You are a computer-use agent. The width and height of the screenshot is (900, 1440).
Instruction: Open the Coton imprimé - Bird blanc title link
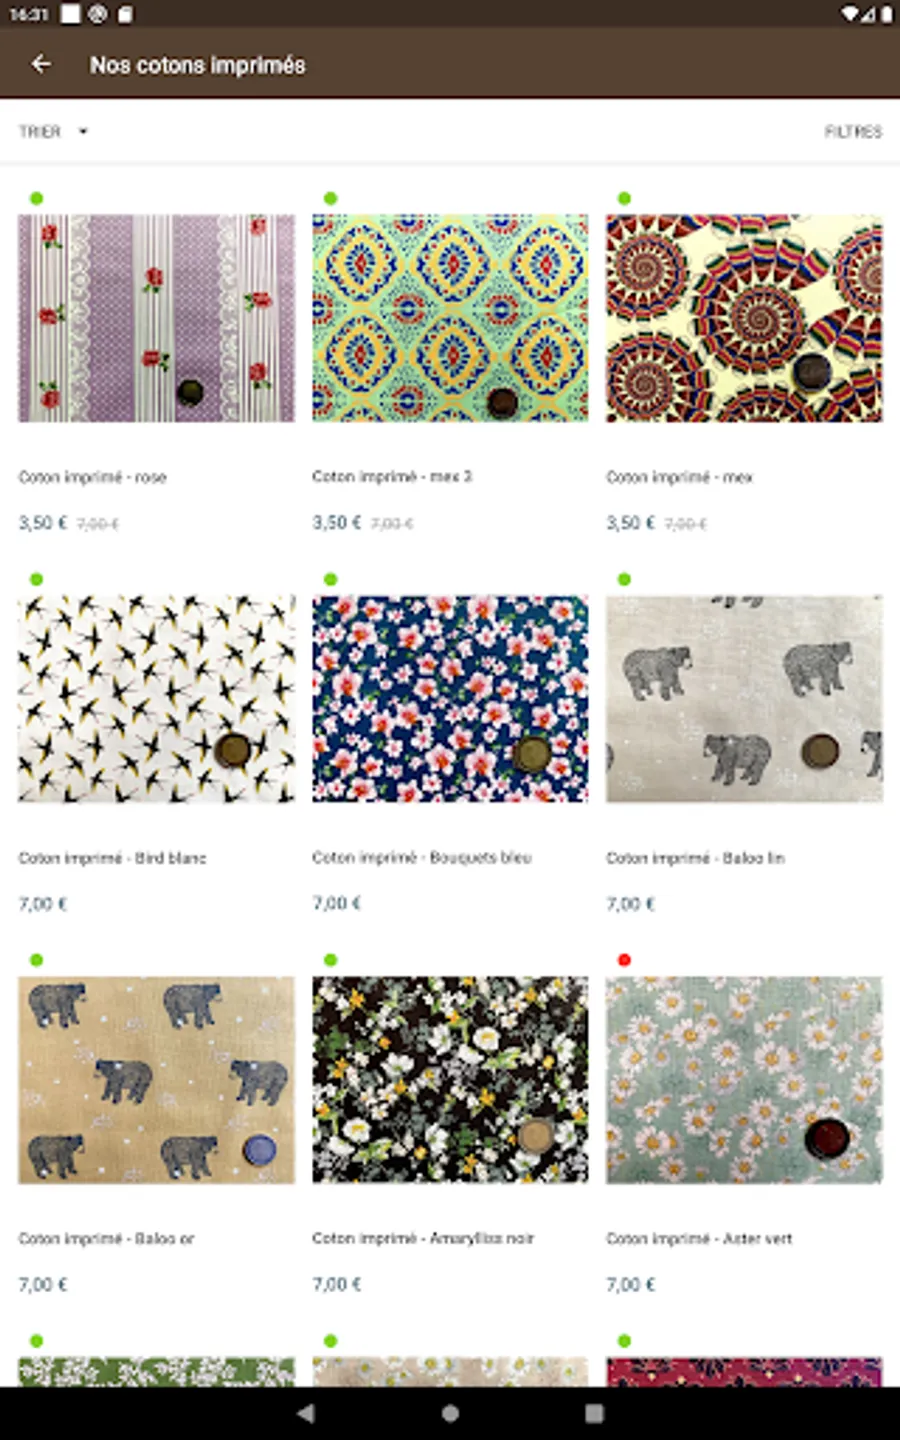tap(112, 858)
